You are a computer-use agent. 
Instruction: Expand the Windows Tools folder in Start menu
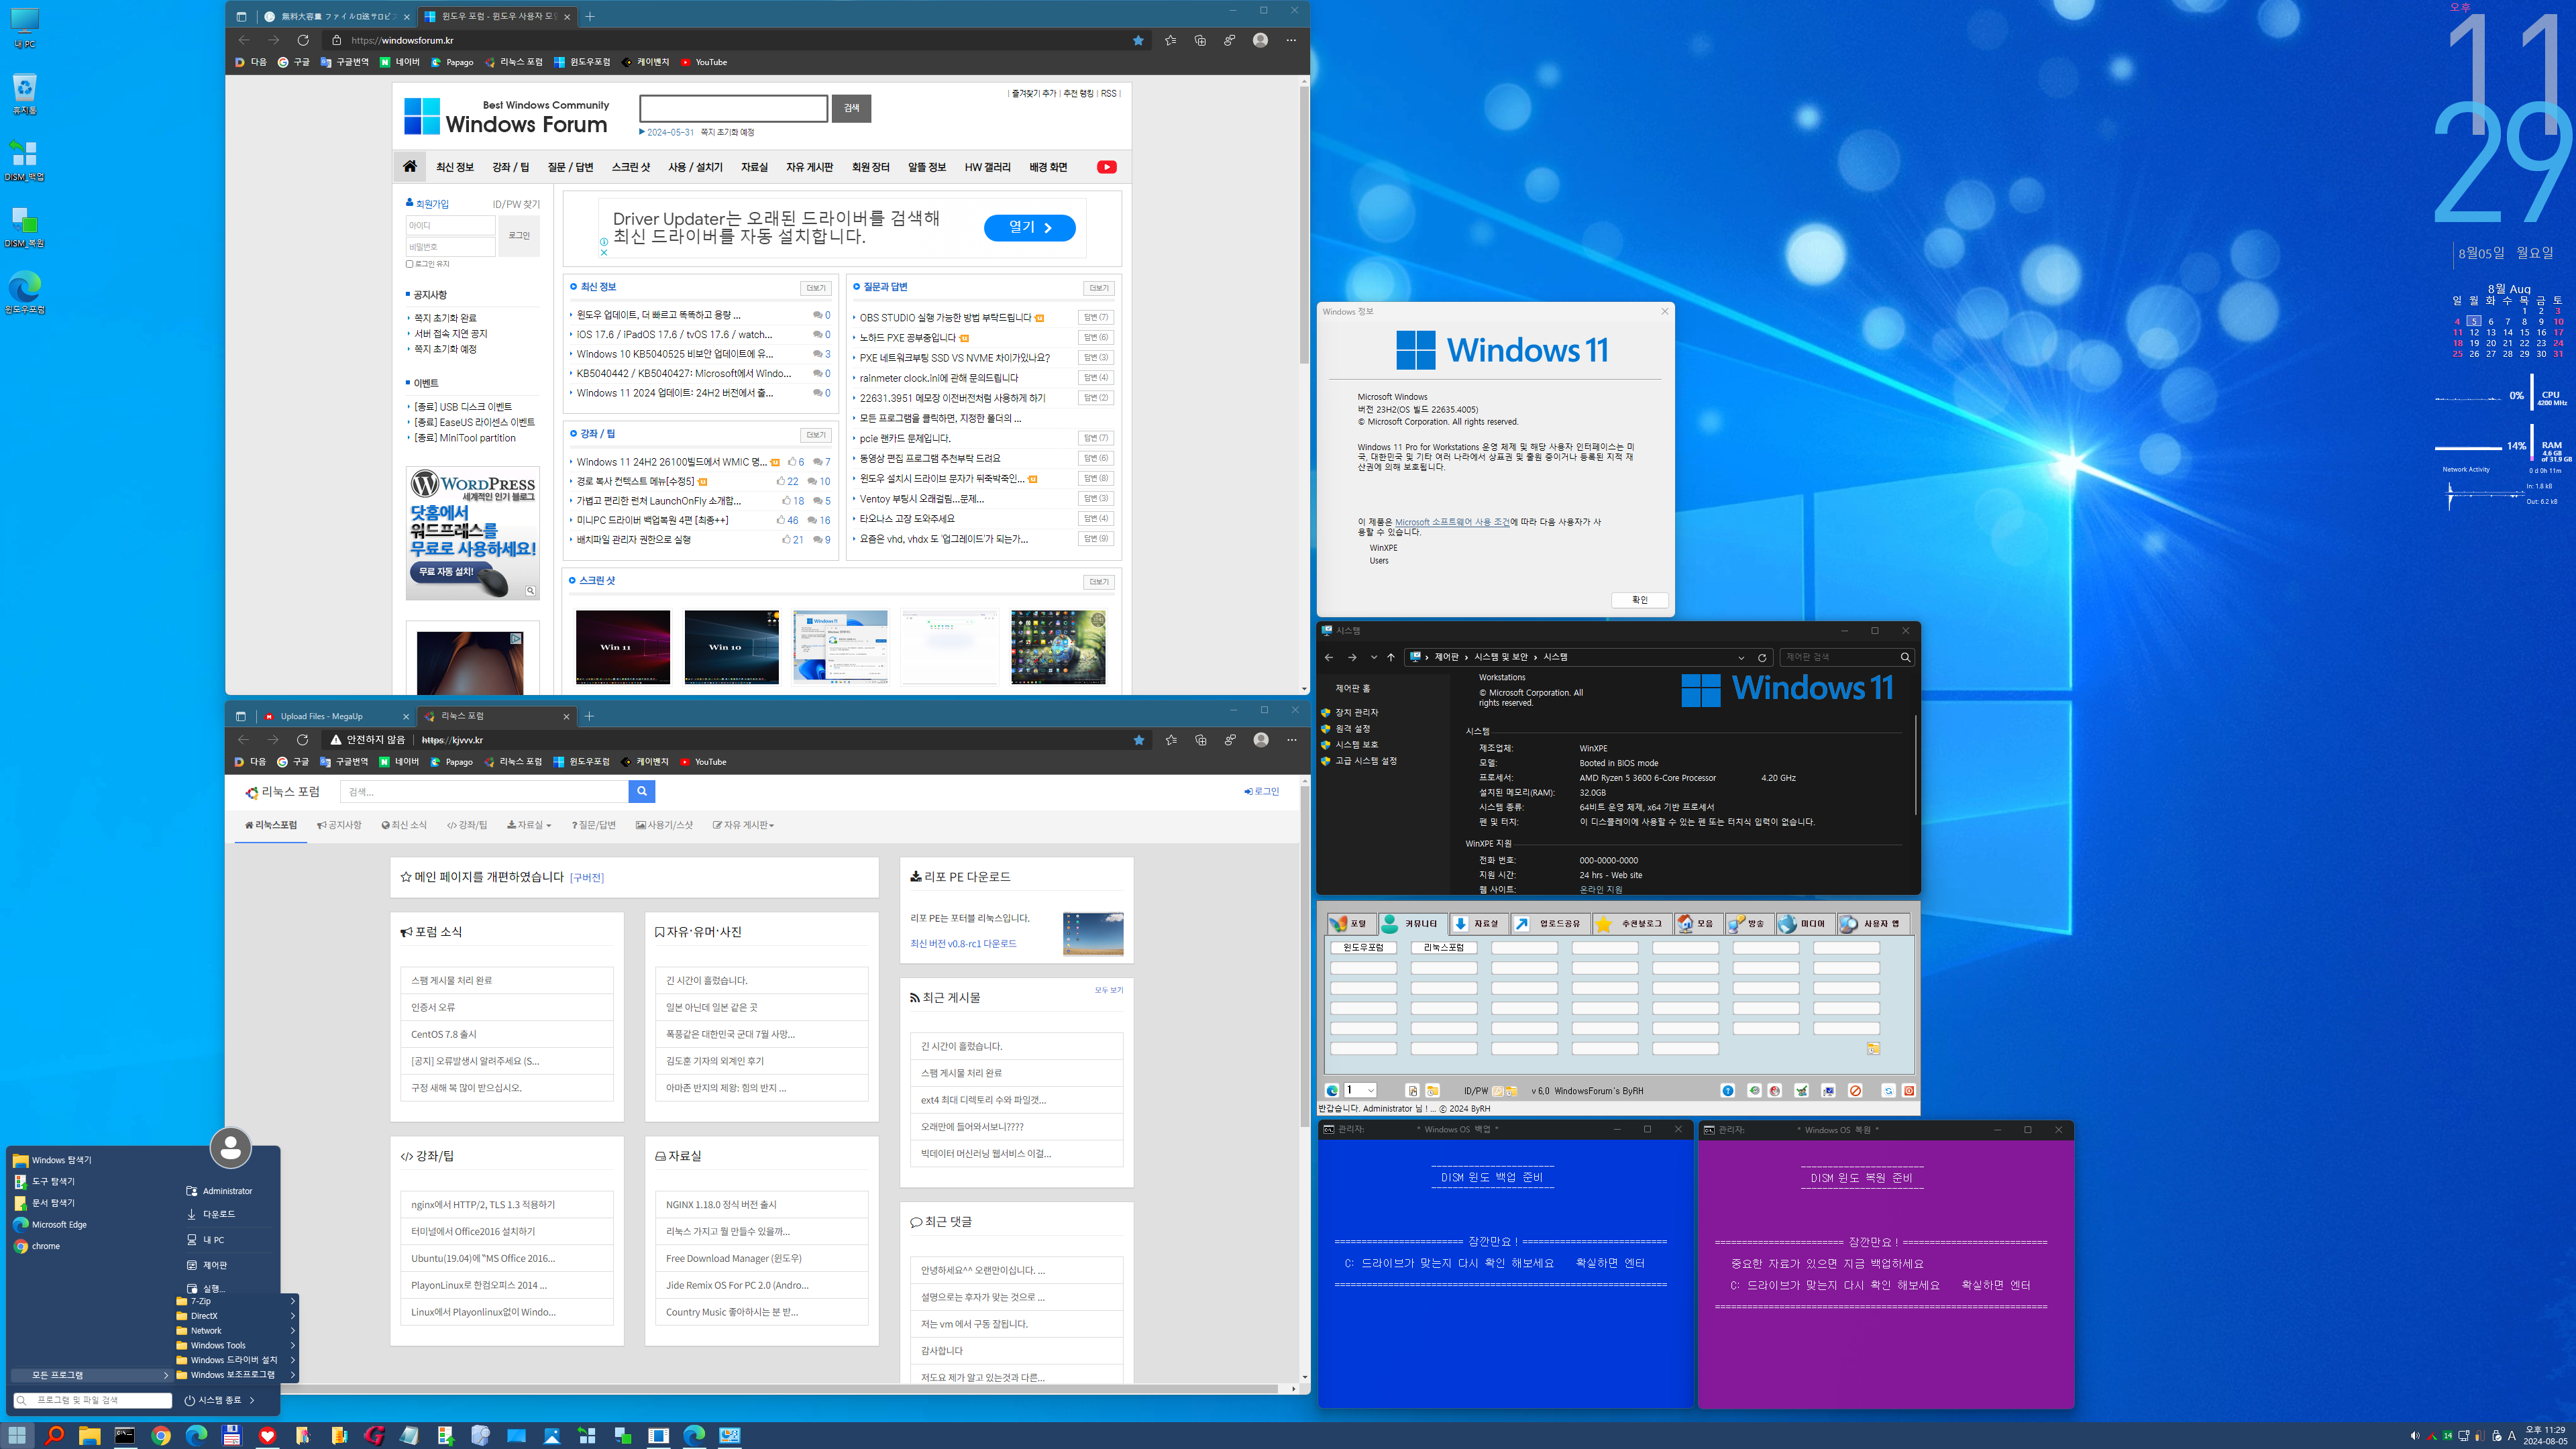click(x=237, y=1345)
